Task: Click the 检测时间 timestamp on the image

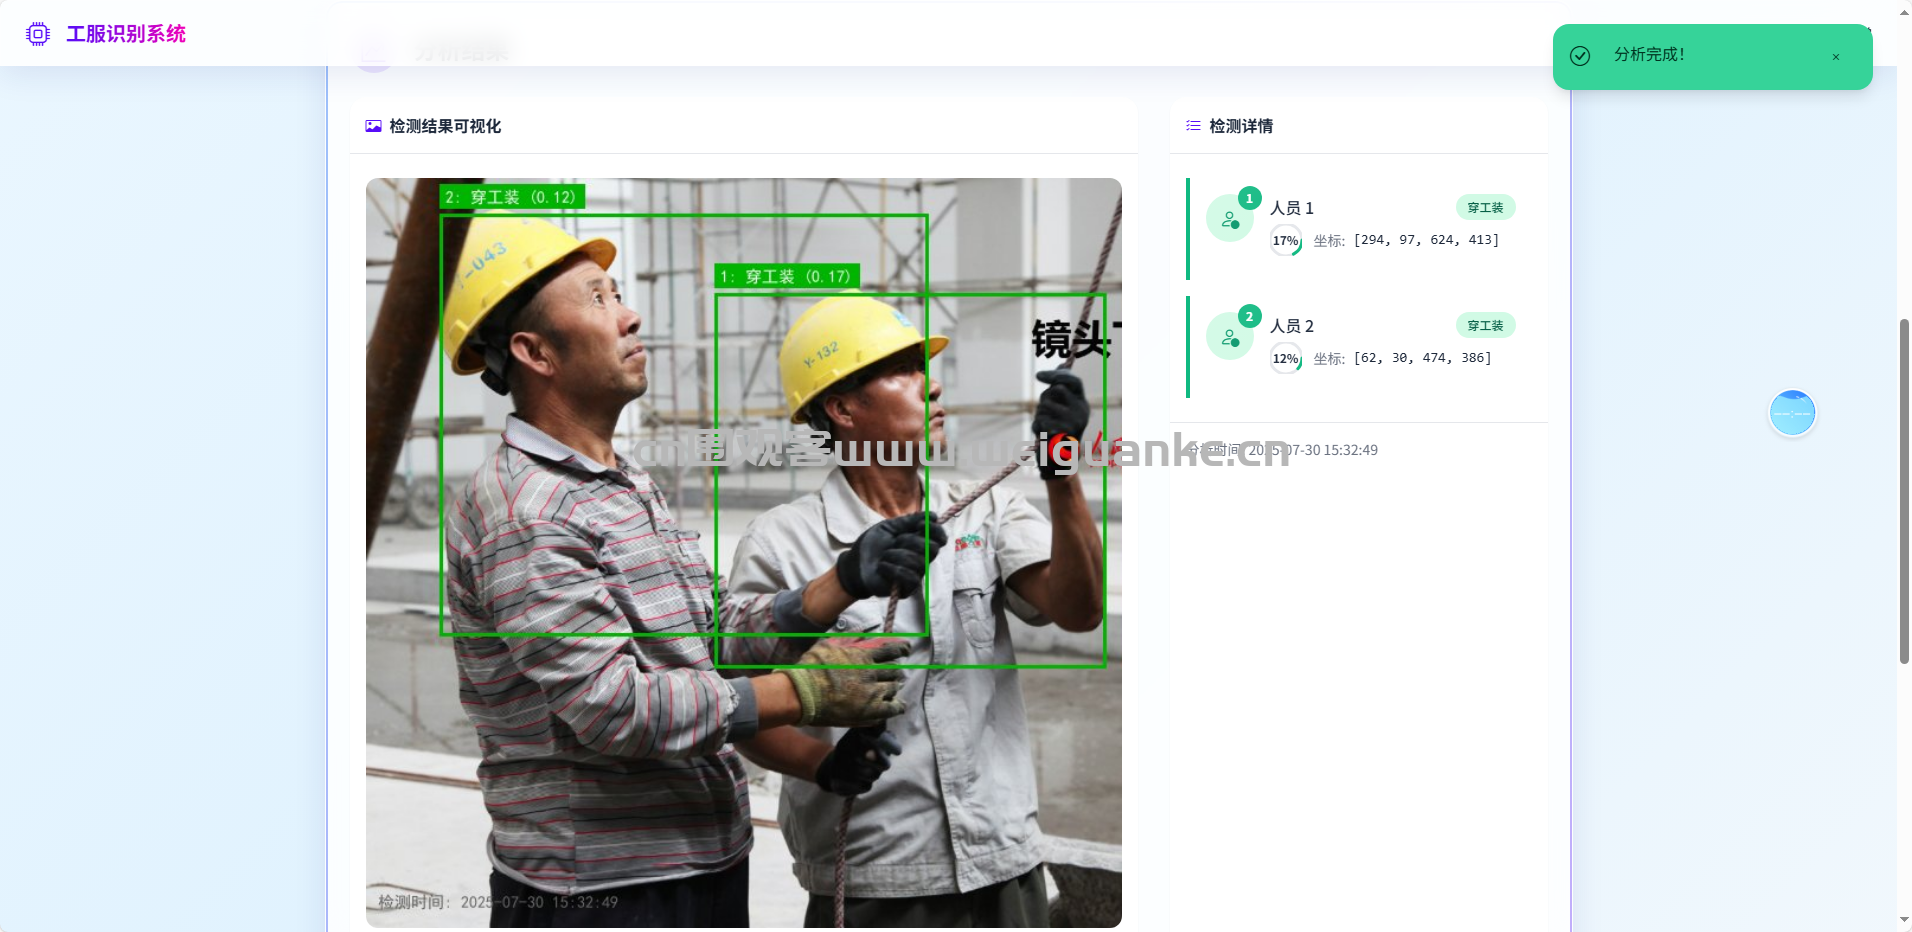Action: pos(498,902)
